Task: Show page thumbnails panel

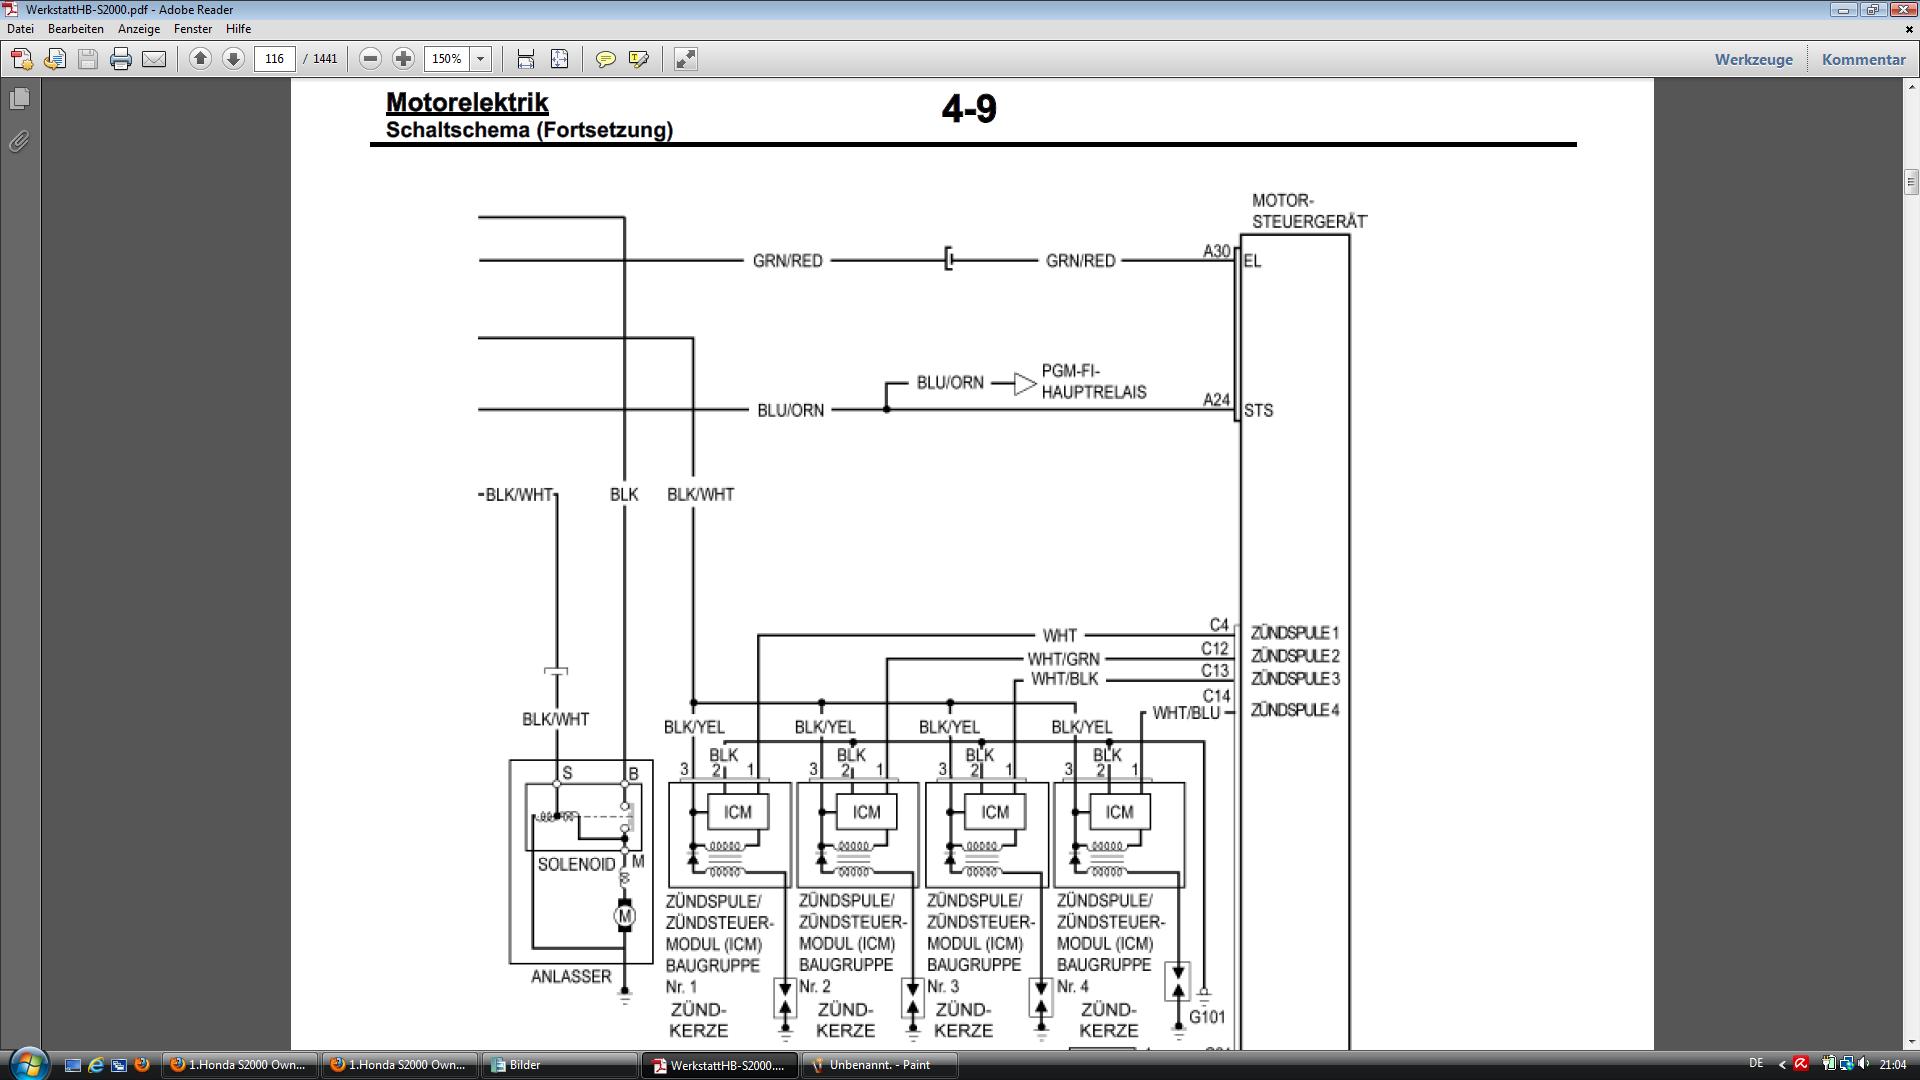Action: coord(19,99)
